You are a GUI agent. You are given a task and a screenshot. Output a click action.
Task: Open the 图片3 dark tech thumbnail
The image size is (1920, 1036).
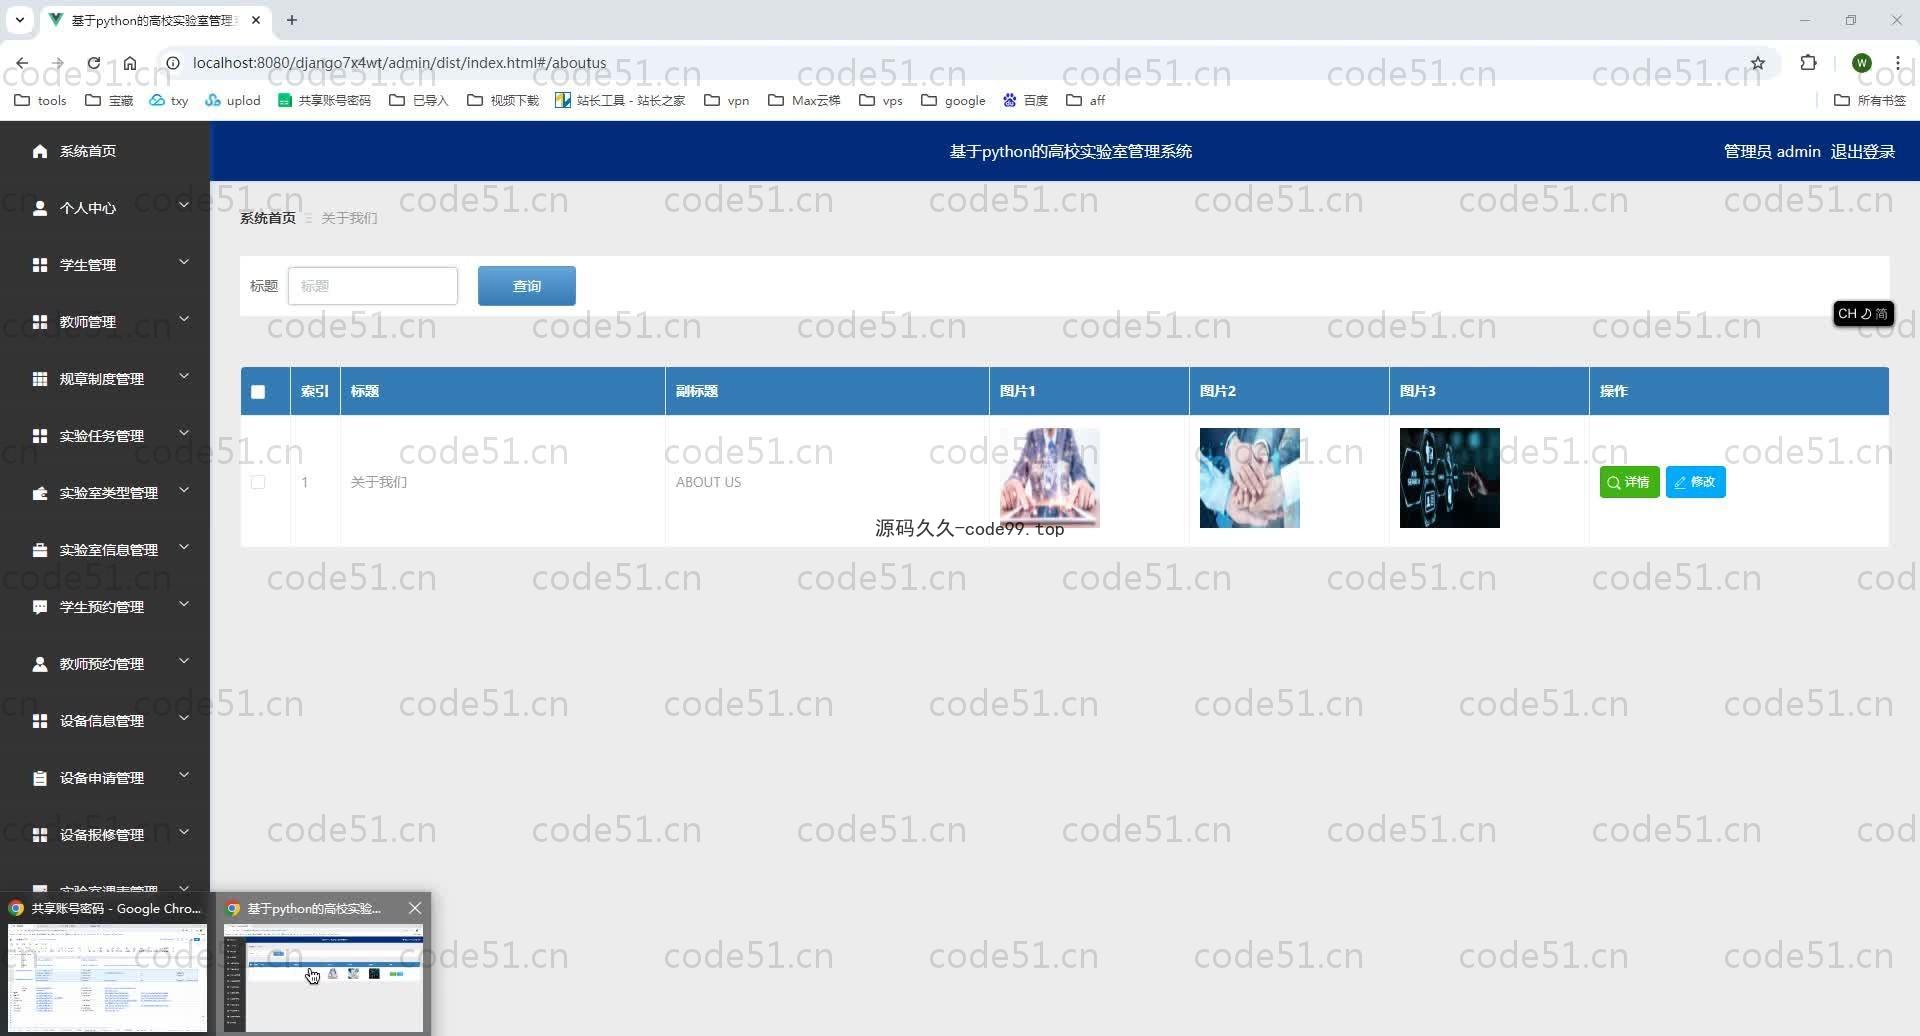1450,478
